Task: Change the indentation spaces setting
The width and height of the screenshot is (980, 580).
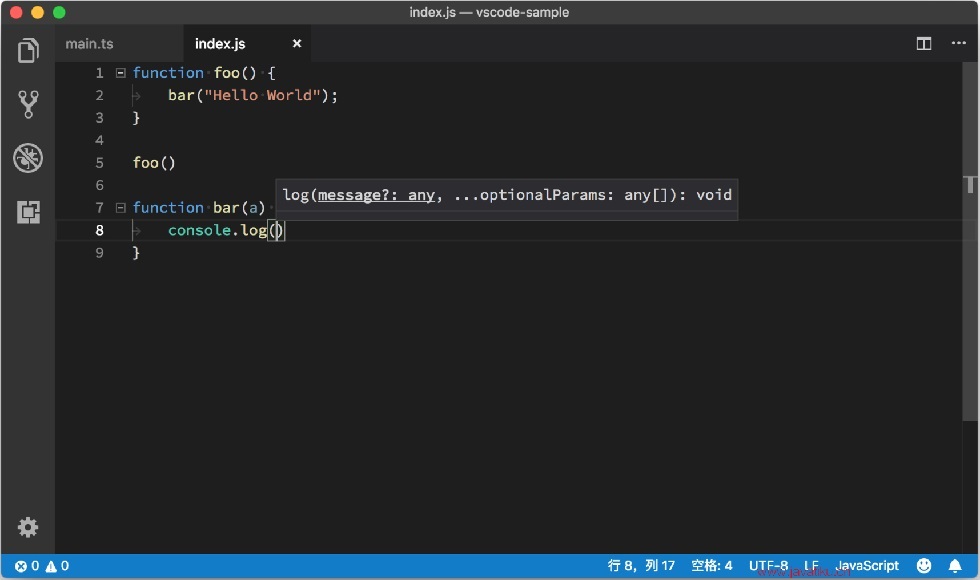Action: click(711, 566)
